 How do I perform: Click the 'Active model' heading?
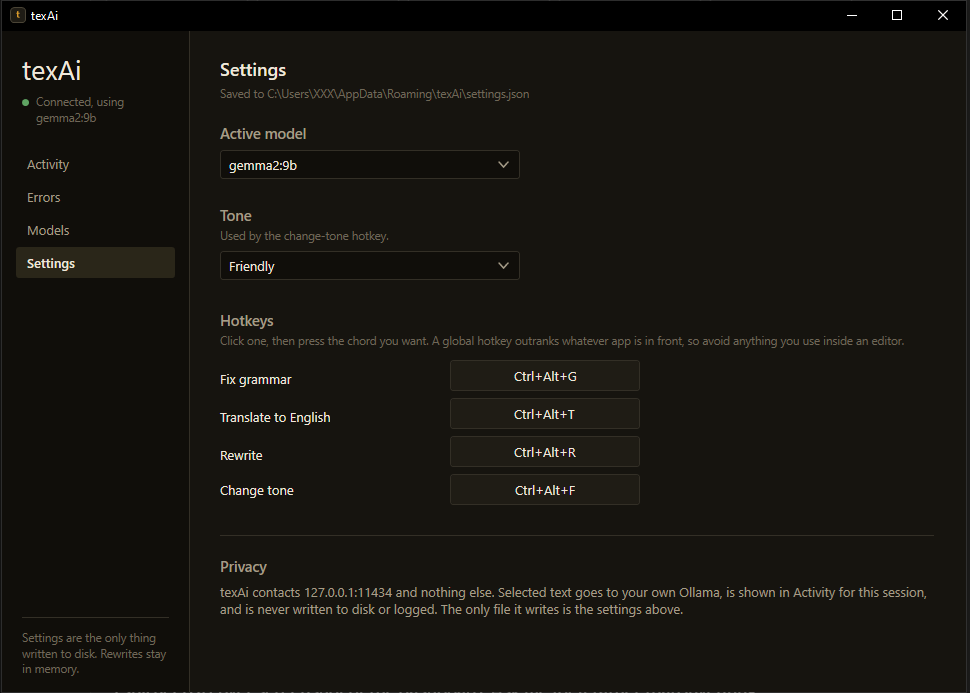[x=263, y=134]
